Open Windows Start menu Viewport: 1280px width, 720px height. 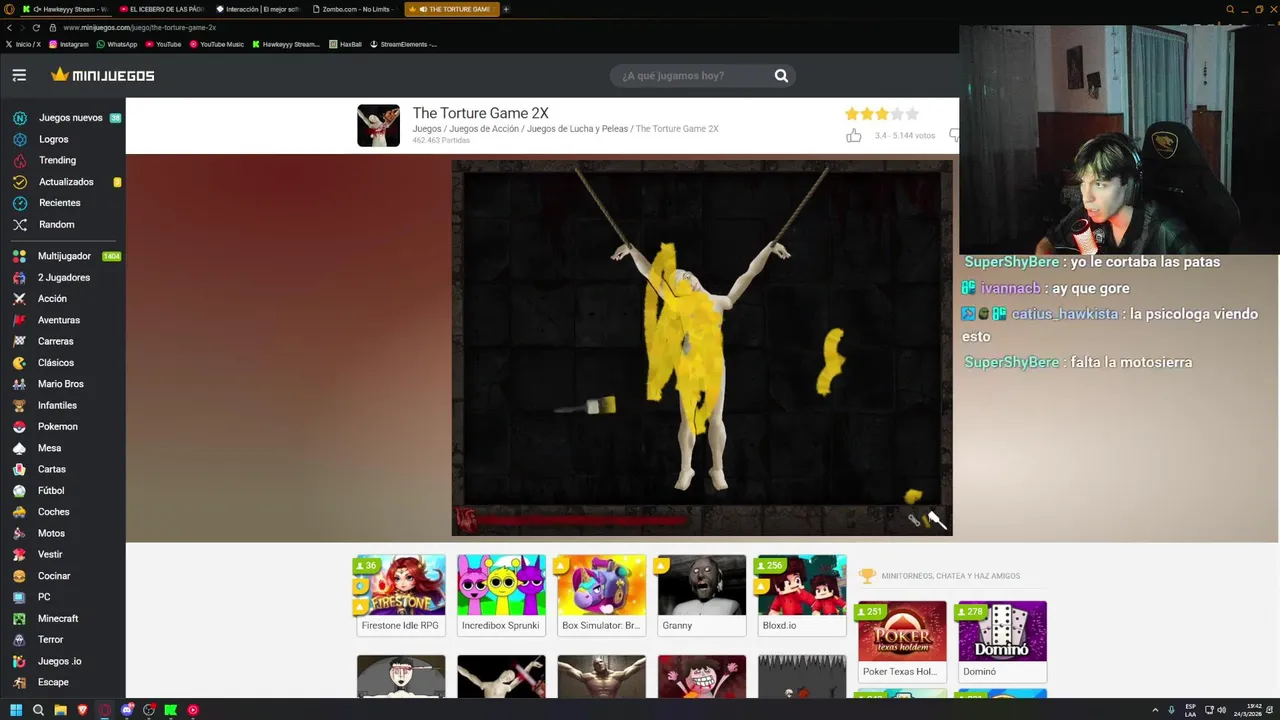click(x=16, y=710)
